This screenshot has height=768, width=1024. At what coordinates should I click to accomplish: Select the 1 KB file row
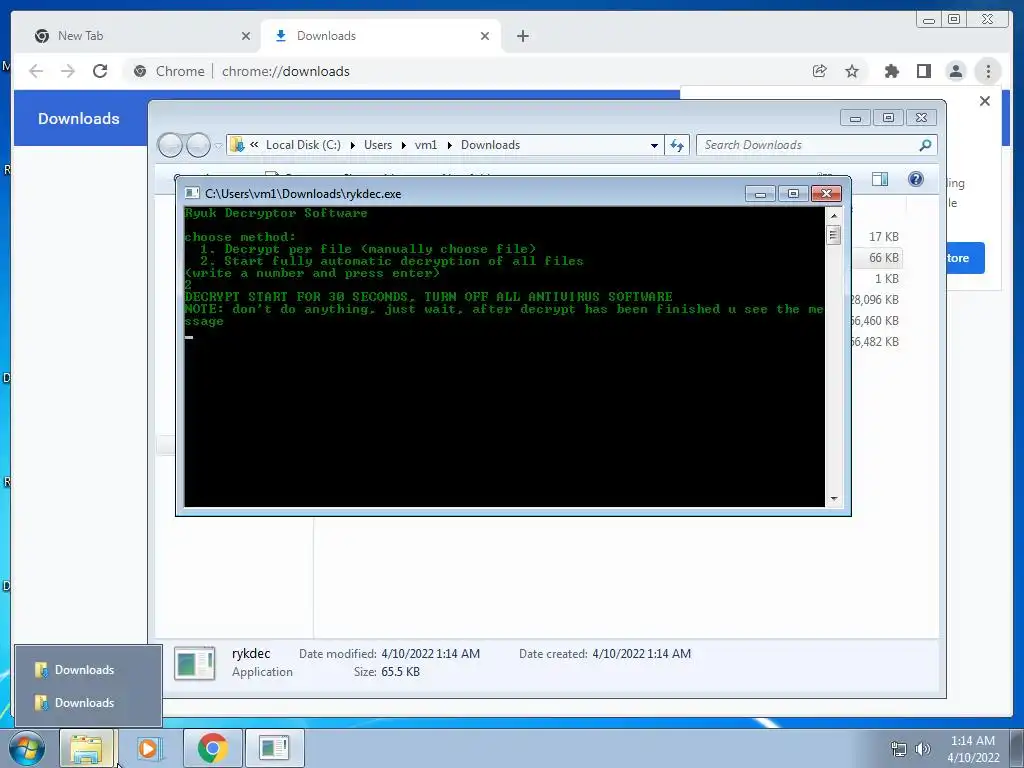pos(876,278)
